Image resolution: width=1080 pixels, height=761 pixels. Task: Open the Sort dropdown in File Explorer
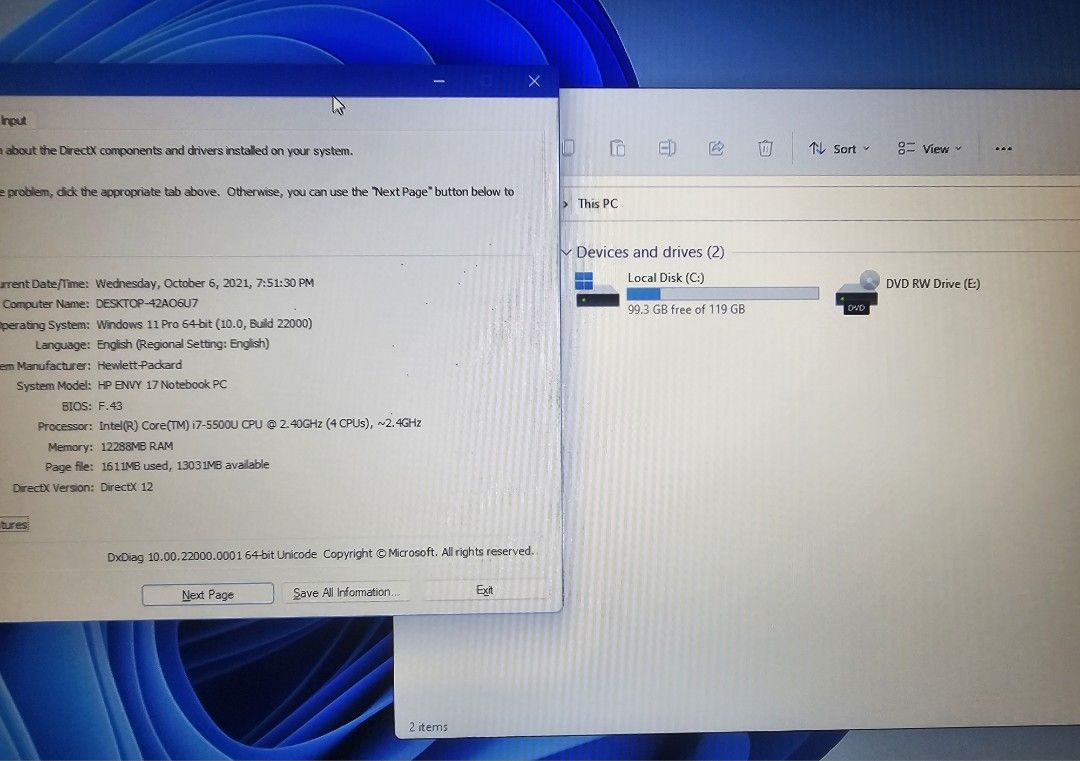tap(839, 149)
